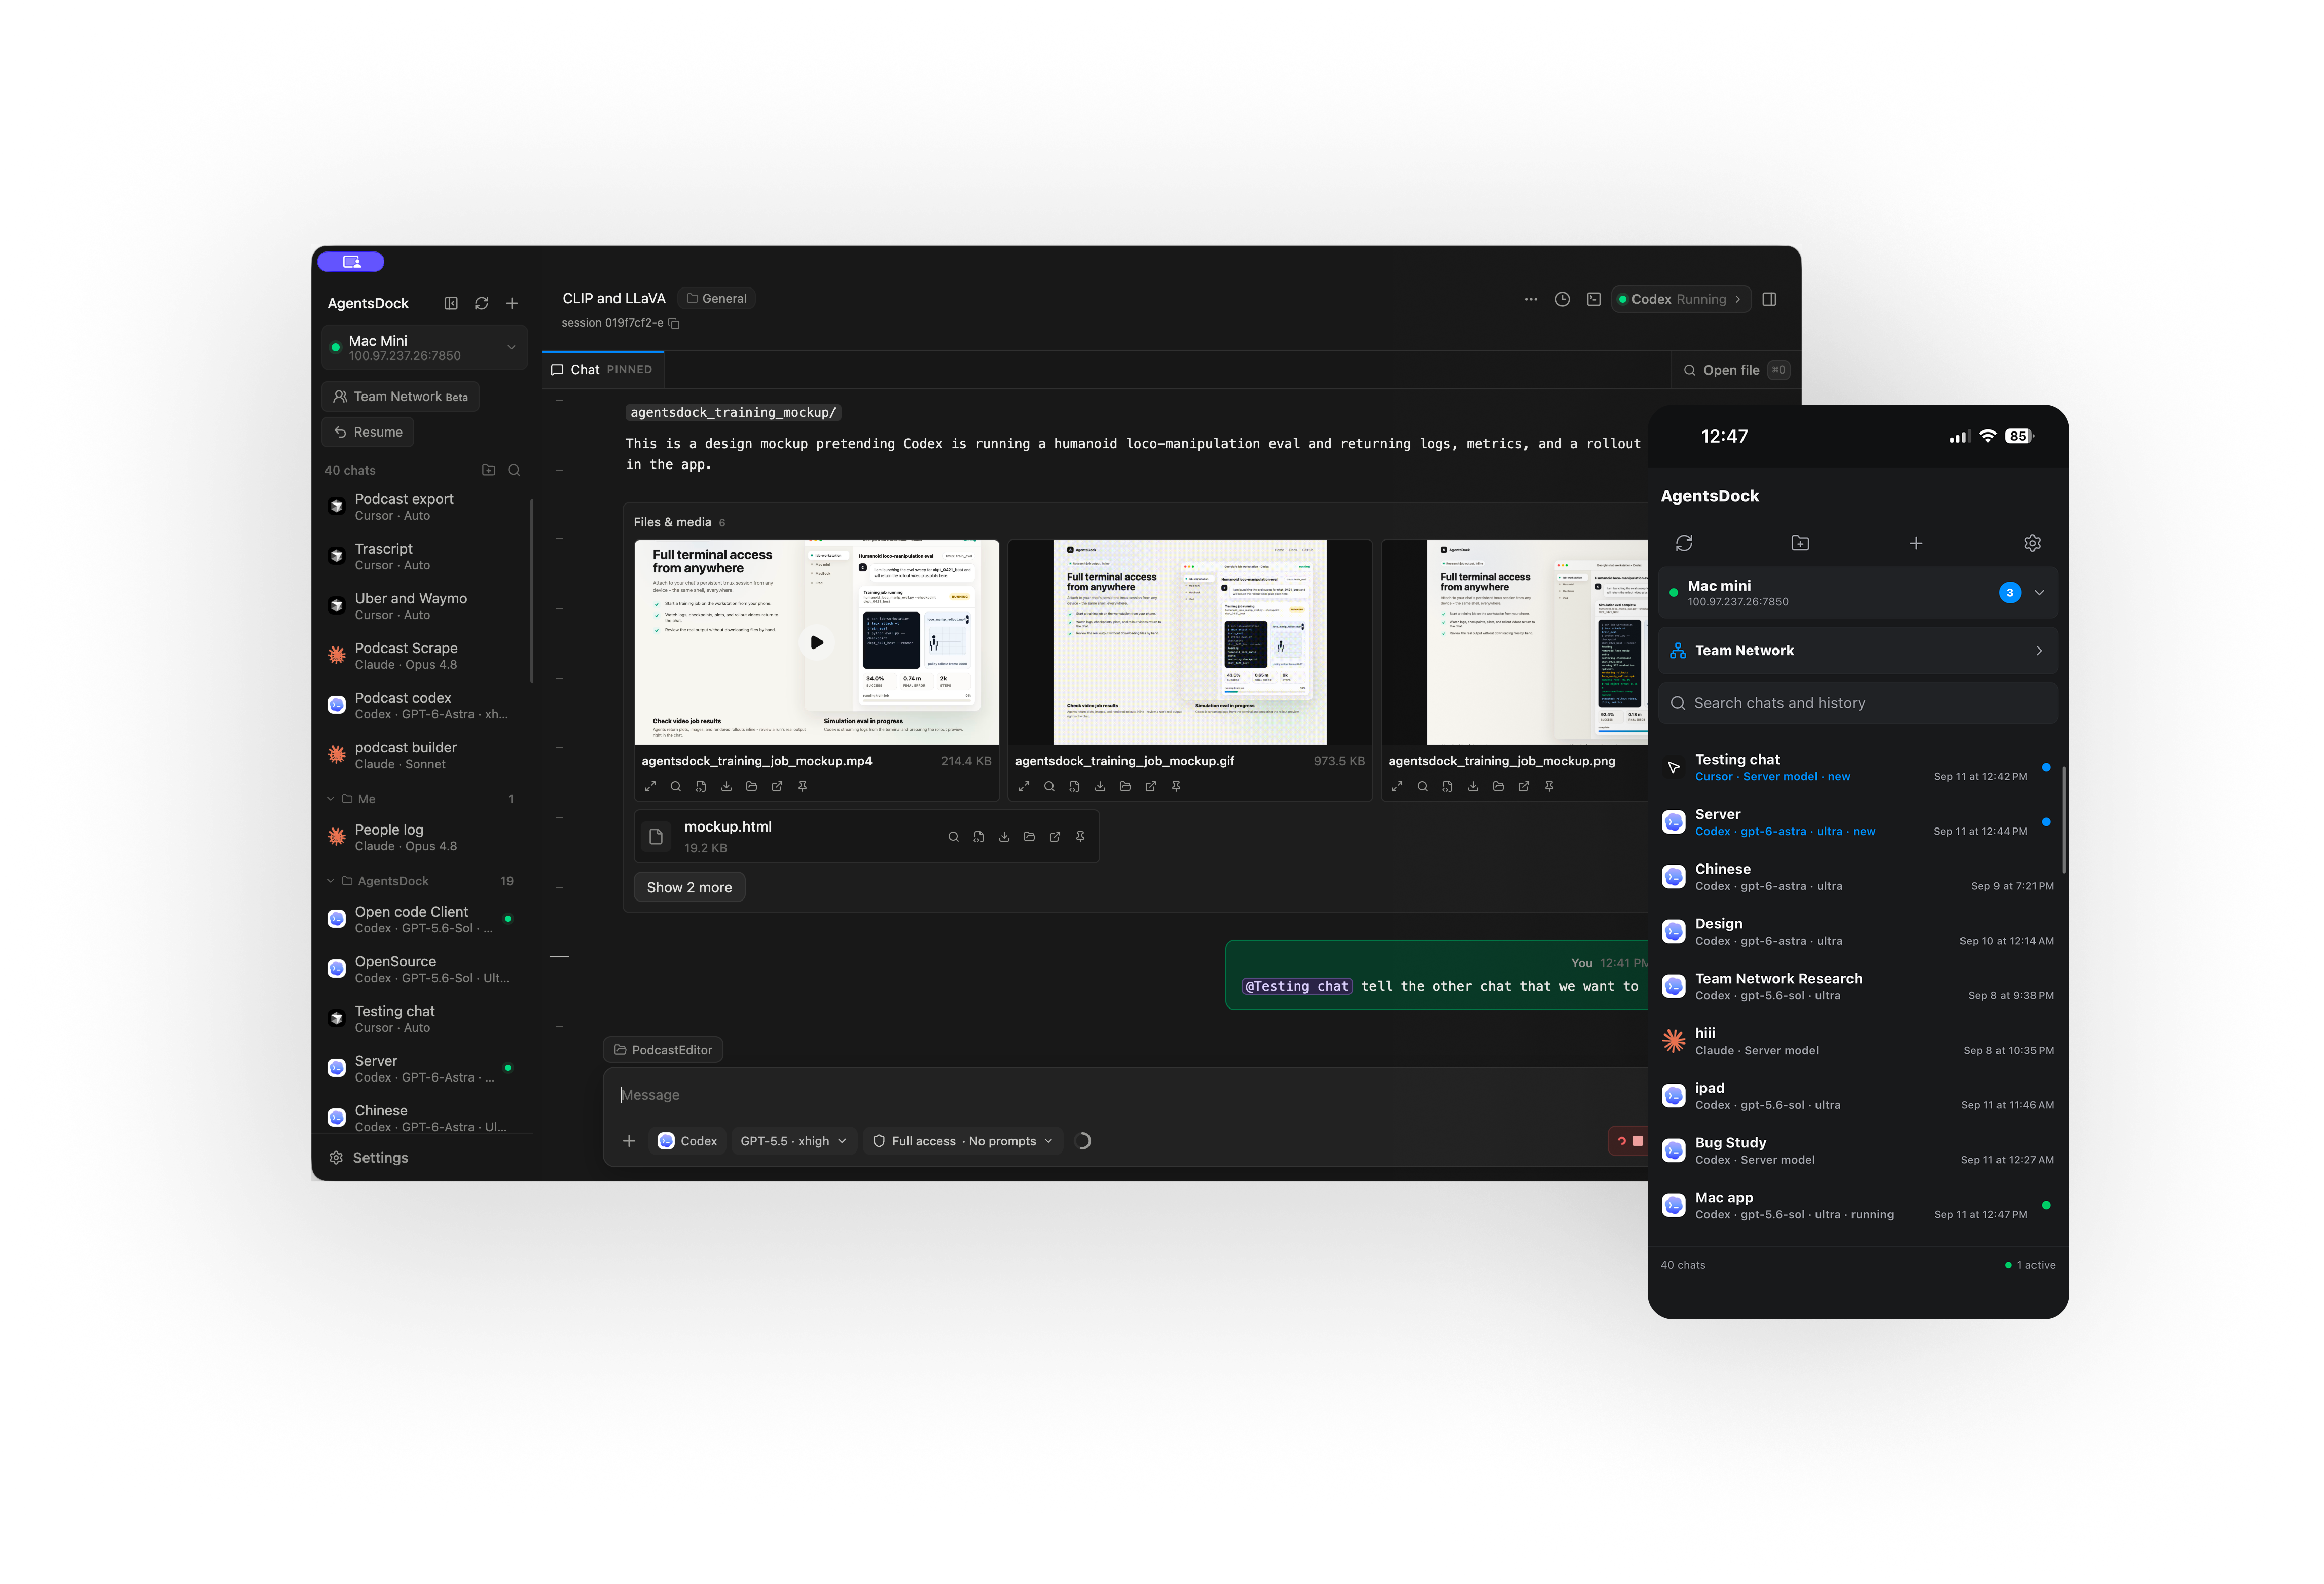Click the PodcastEditor folder chip

[663, 1050]
